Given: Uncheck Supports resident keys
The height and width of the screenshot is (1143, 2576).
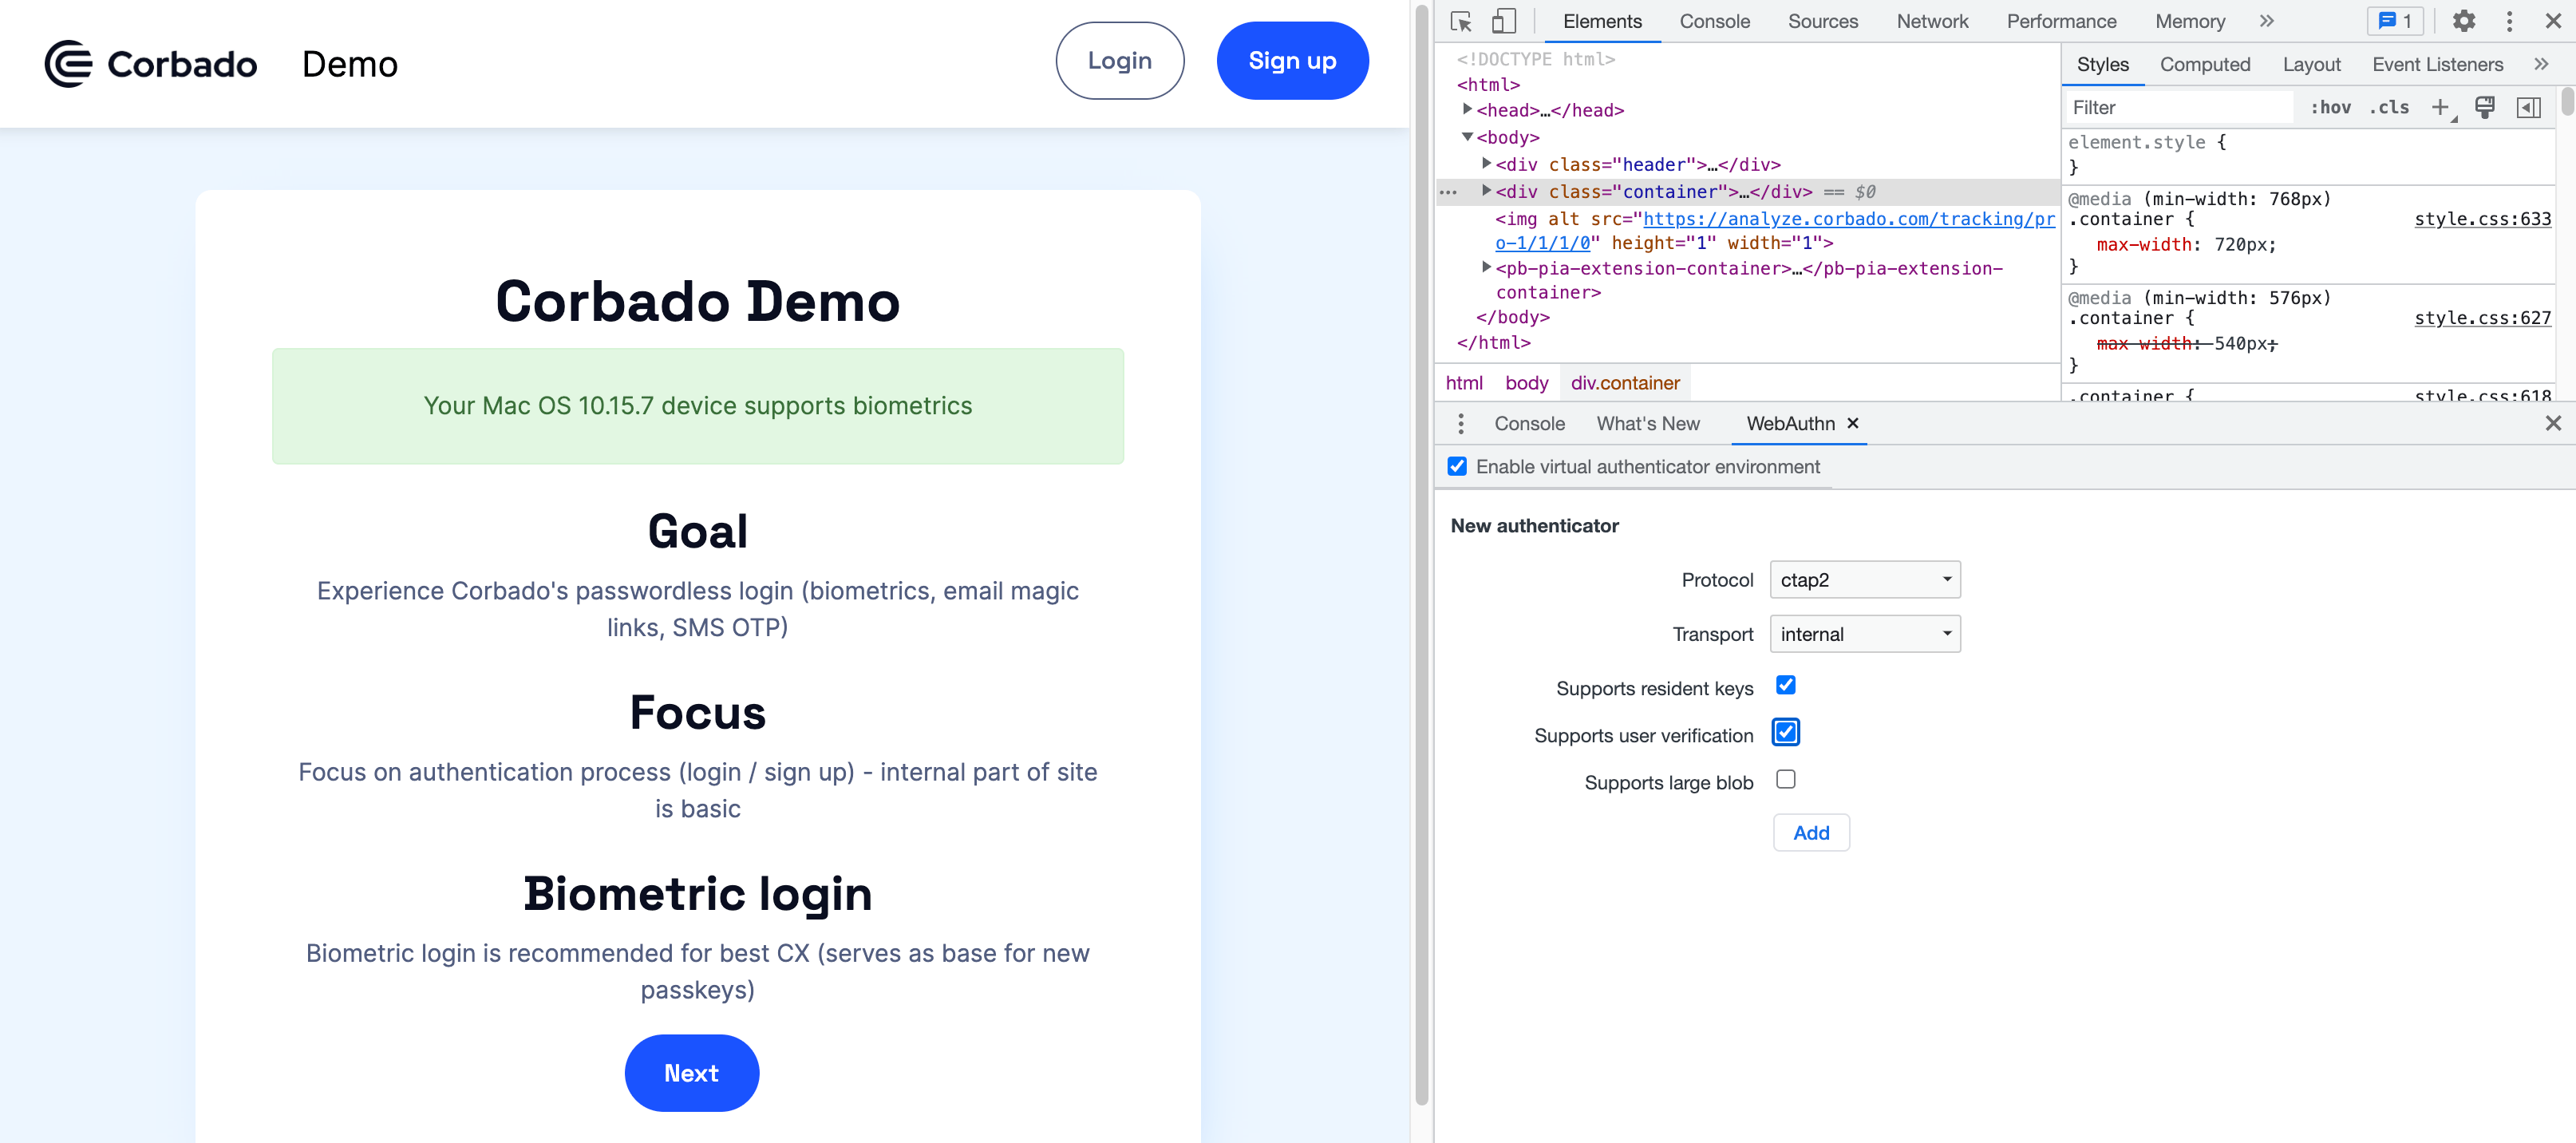Looking at the screenshot, I should [x=1785, y=685].
